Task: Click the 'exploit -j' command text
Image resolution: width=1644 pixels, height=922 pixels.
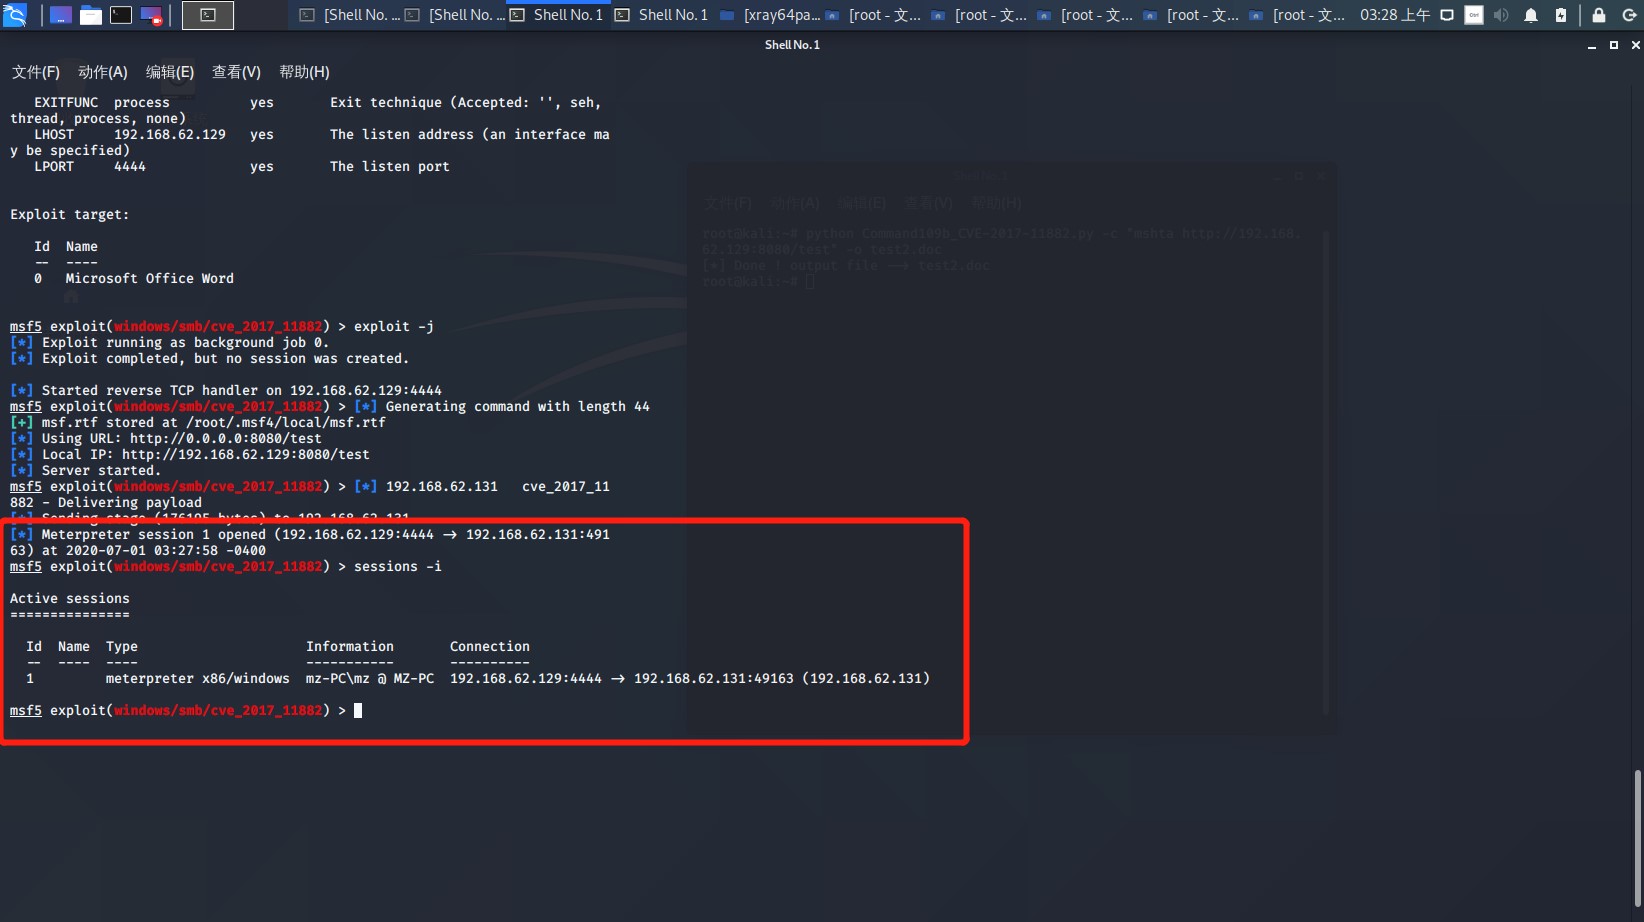Action: coord(394,326)
